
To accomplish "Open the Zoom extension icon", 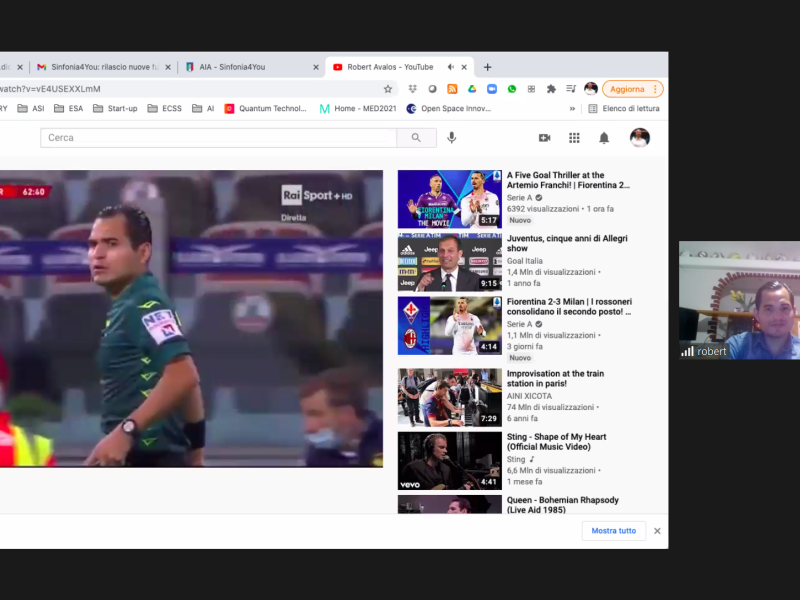I will (492, 89).
